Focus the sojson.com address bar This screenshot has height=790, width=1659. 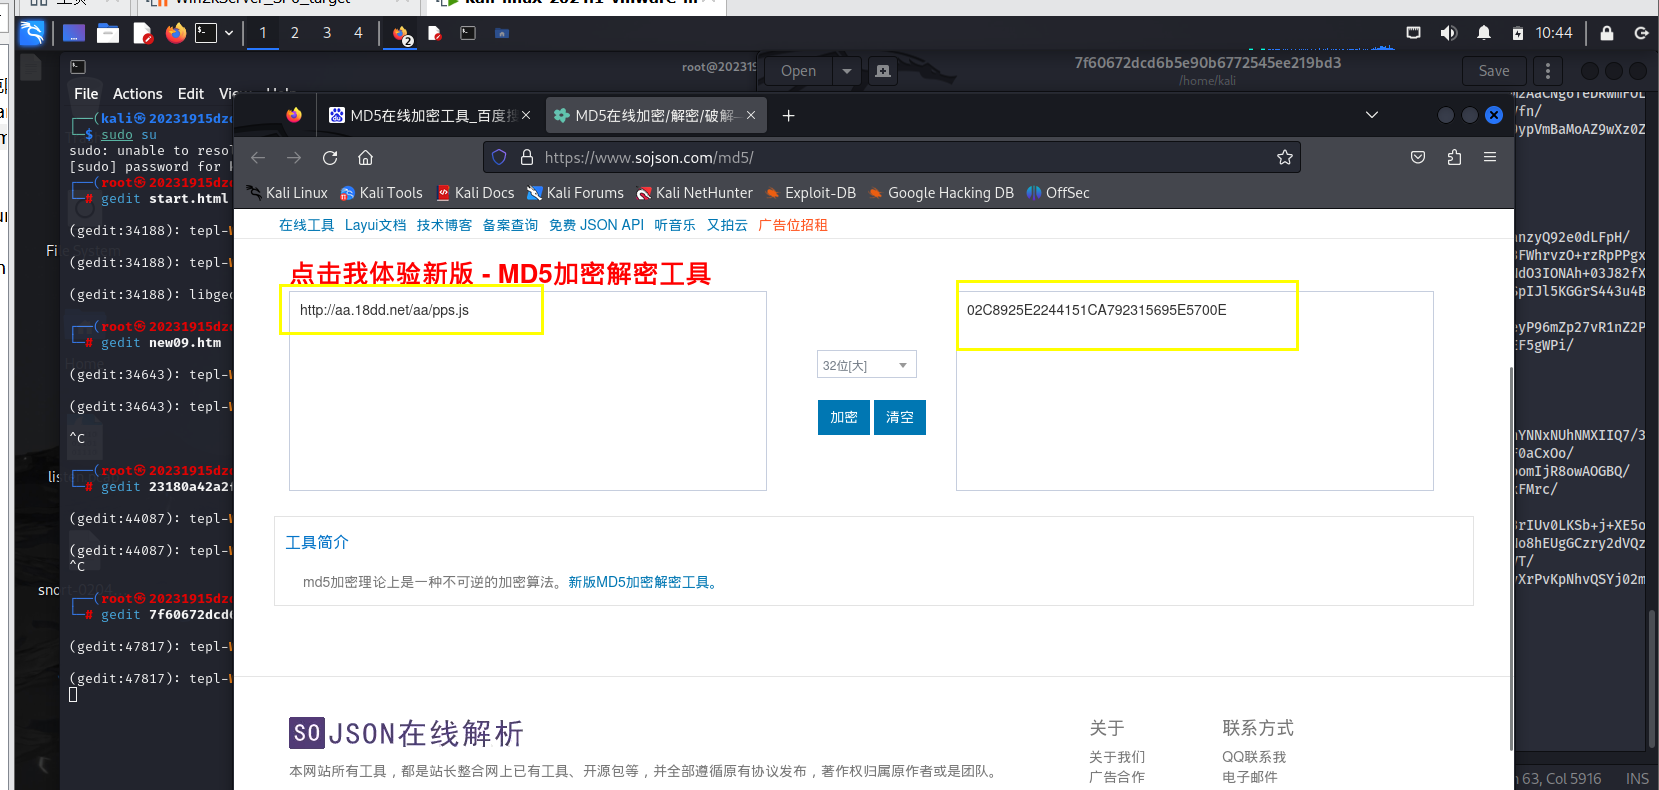[891, 157]
